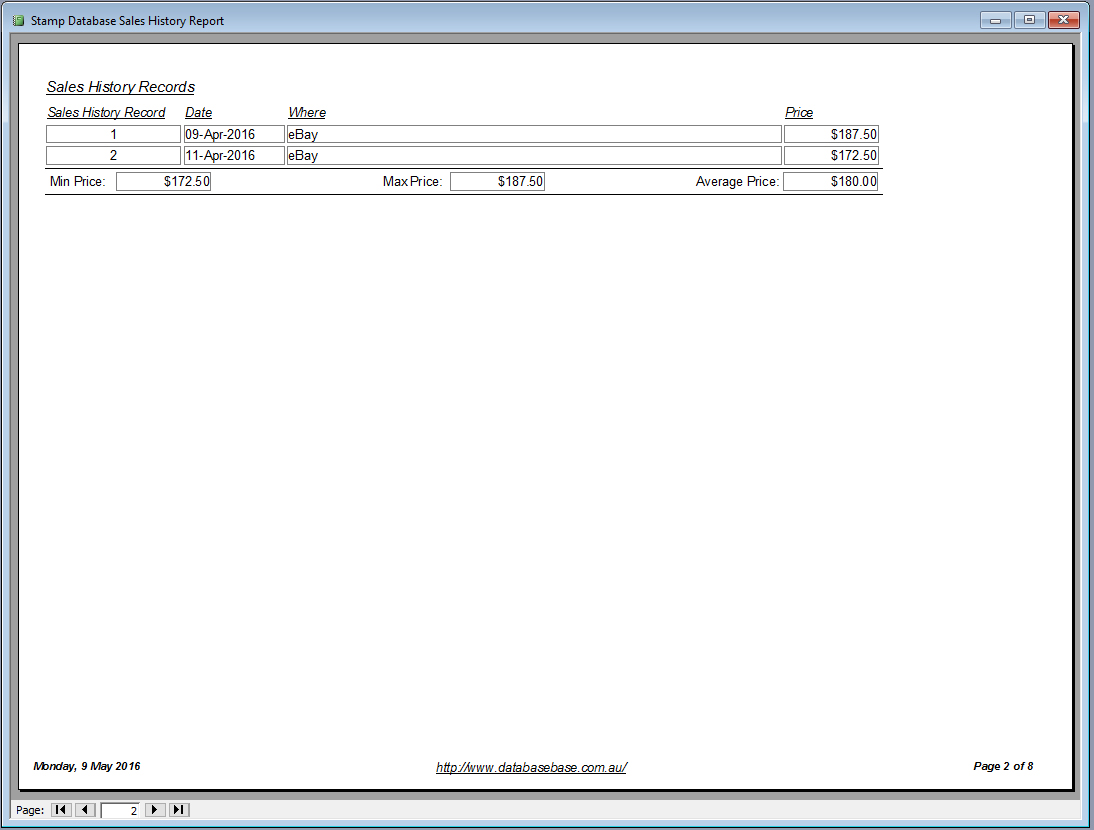Screen dimensions: 1094x830
Task: Select the Page number input box
Action: (x=122, y=810)
